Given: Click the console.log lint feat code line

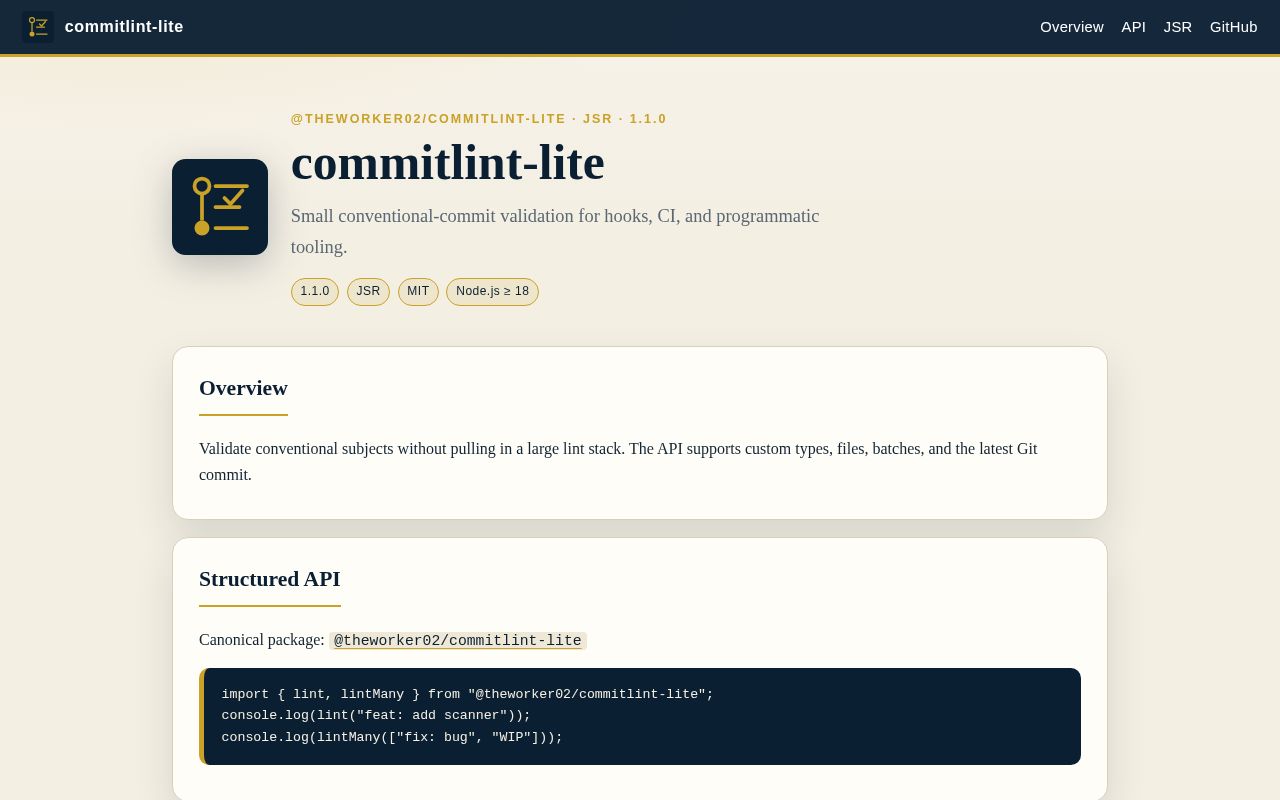Looking at the screenshot, I should pos(376,716).
